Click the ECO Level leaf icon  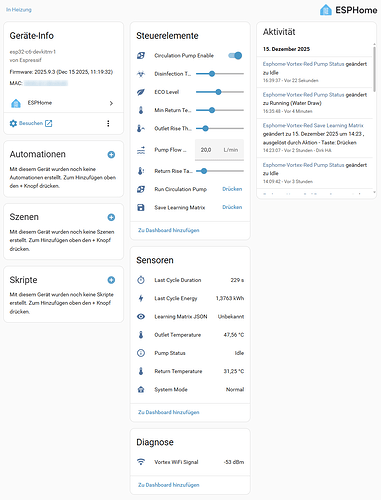141,92
